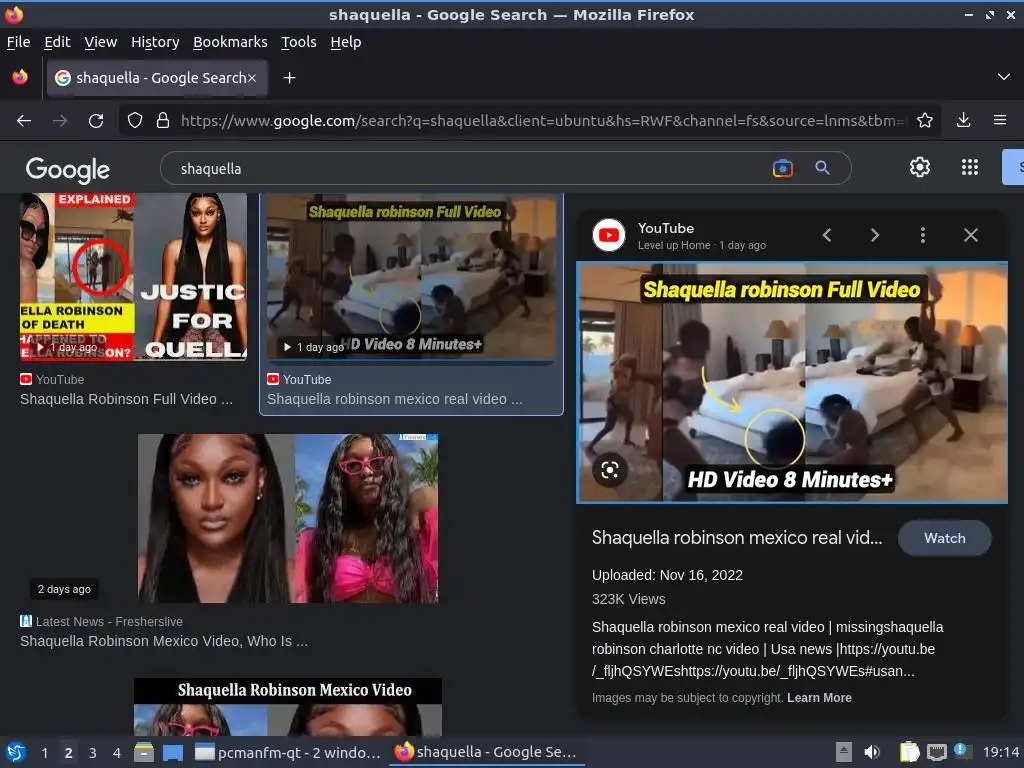Open the View menu
This screenshot has height=768, width=1024.
[101, 42]
